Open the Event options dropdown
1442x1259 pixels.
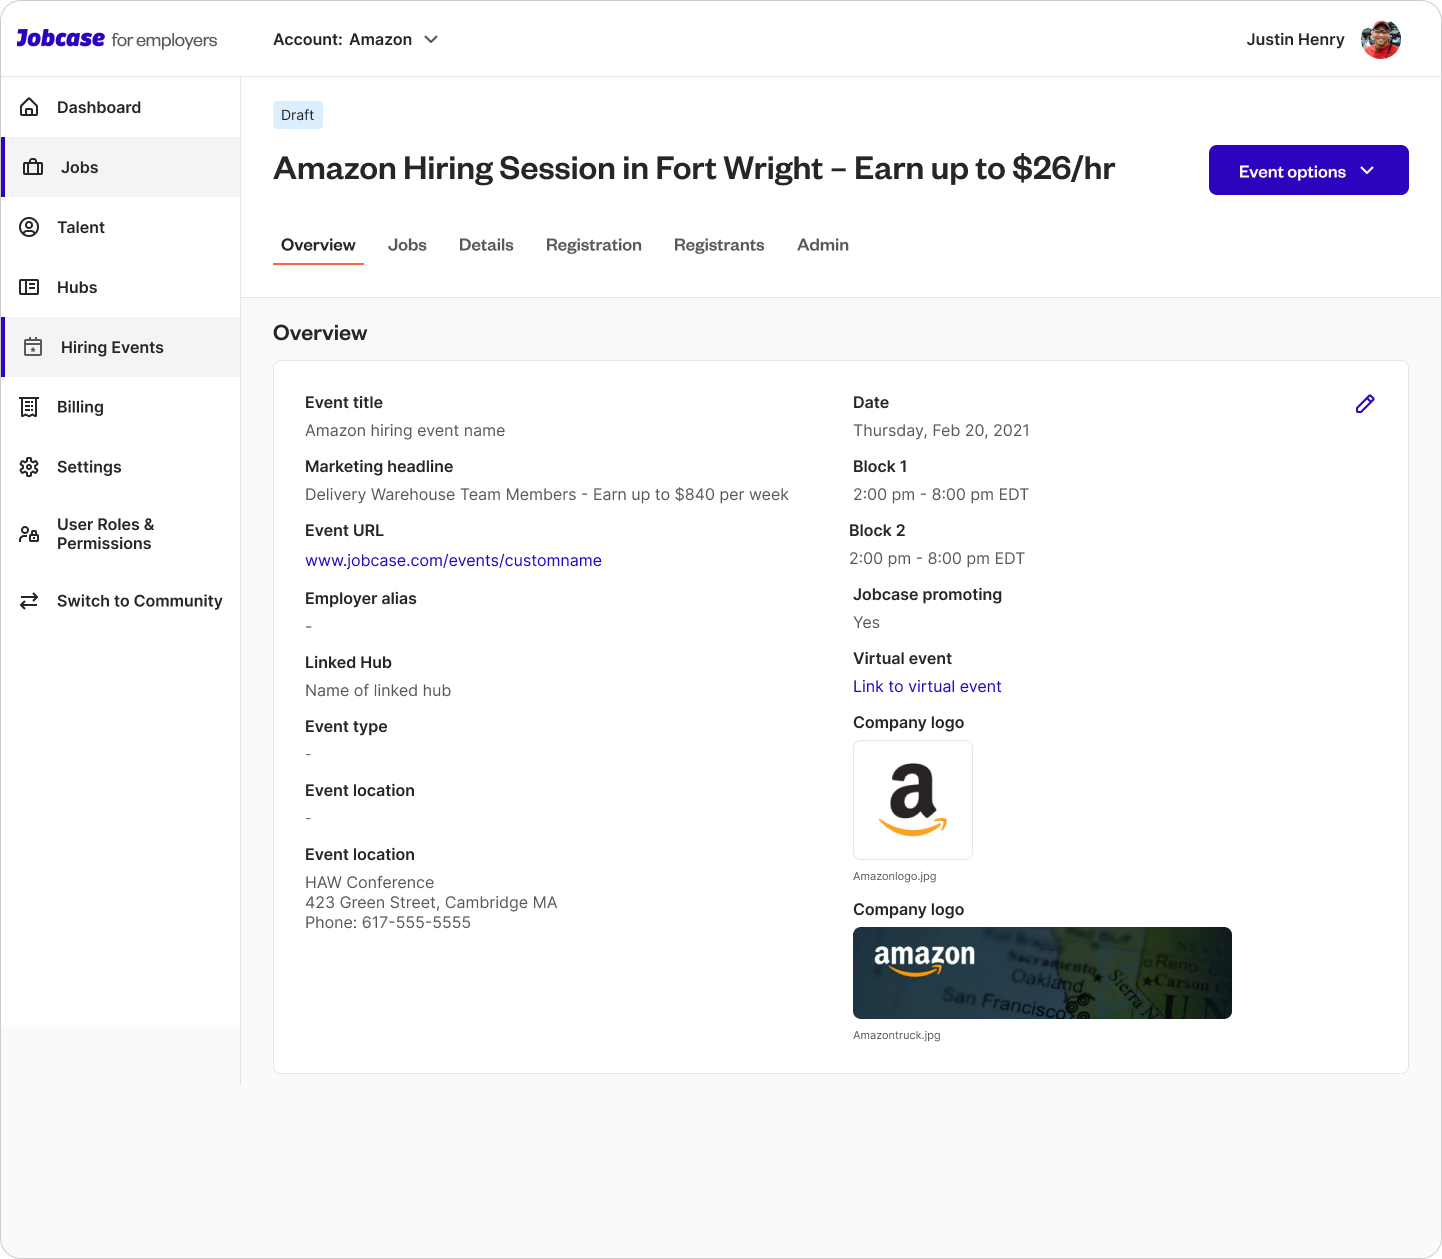pyautogui.click(x=1308, y=170)
